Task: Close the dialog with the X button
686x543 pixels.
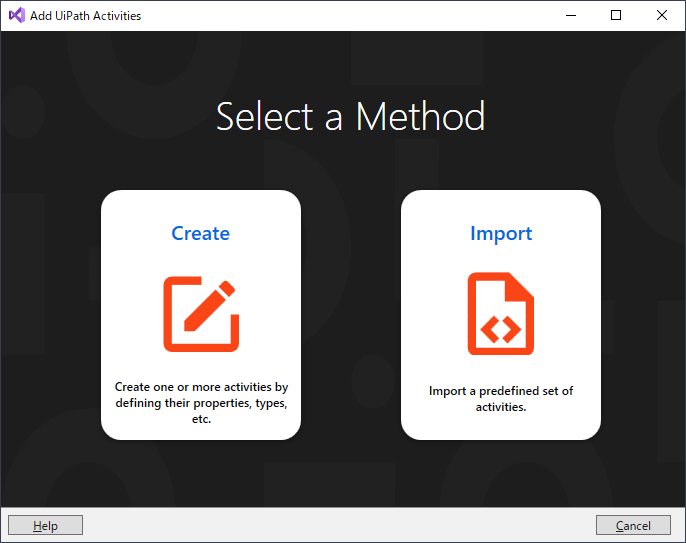Action: point(662,15)
